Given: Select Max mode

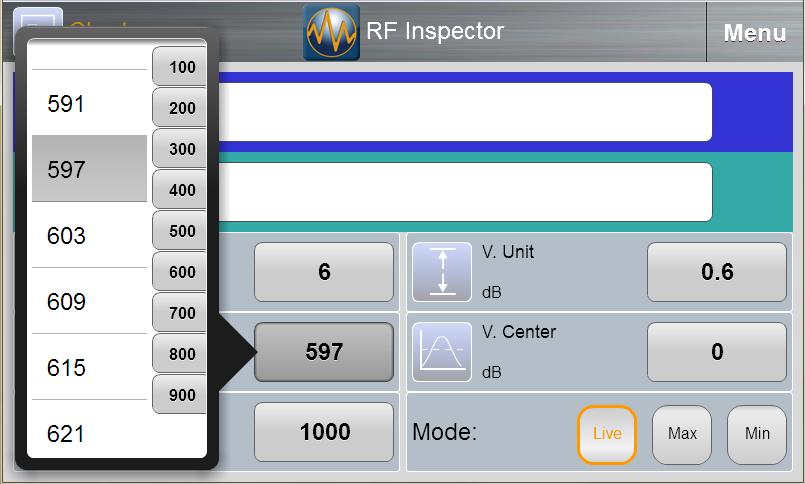Looking at the screenshot, I should [x=682, y=434].
